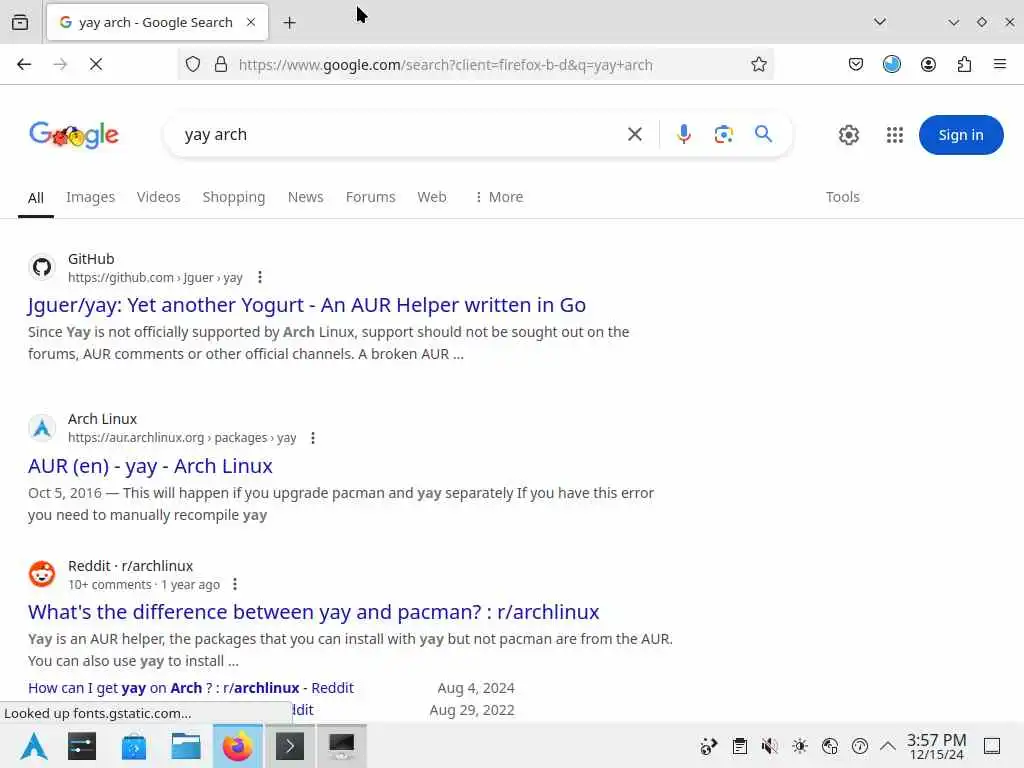
Task: Switch to the Shopping tab
Action: click(234, 197)
